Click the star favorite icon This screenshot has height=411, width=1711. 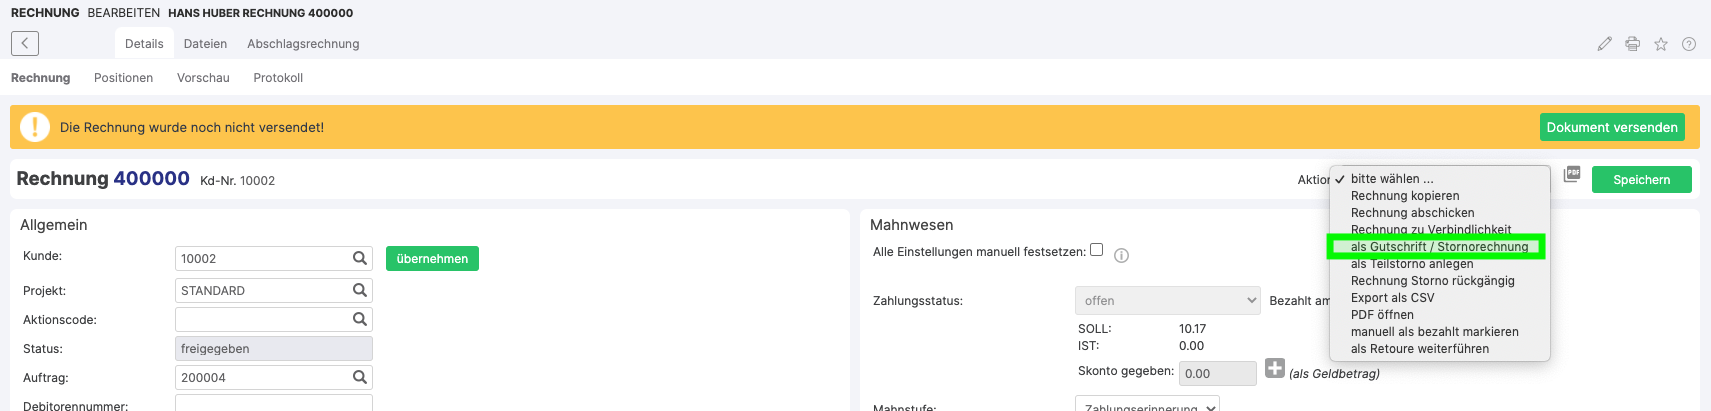pyautogui.click(x=1660, y=44)
